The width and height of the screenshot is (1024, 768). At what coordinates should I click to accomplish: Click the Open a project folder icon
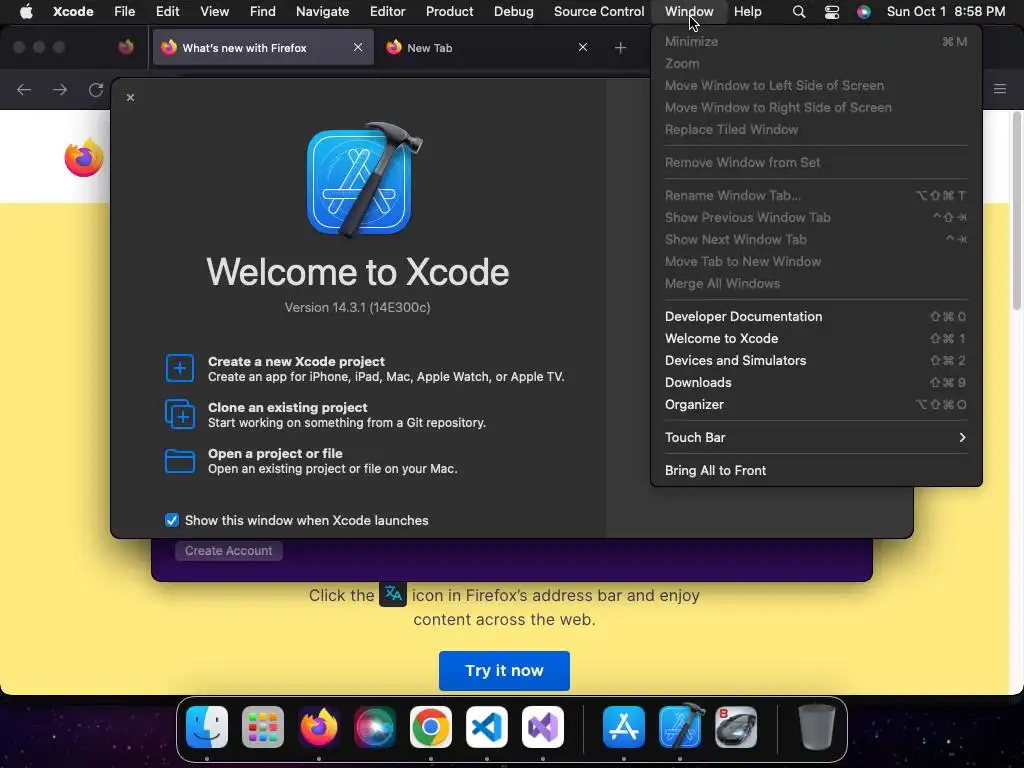click(180, 461)
